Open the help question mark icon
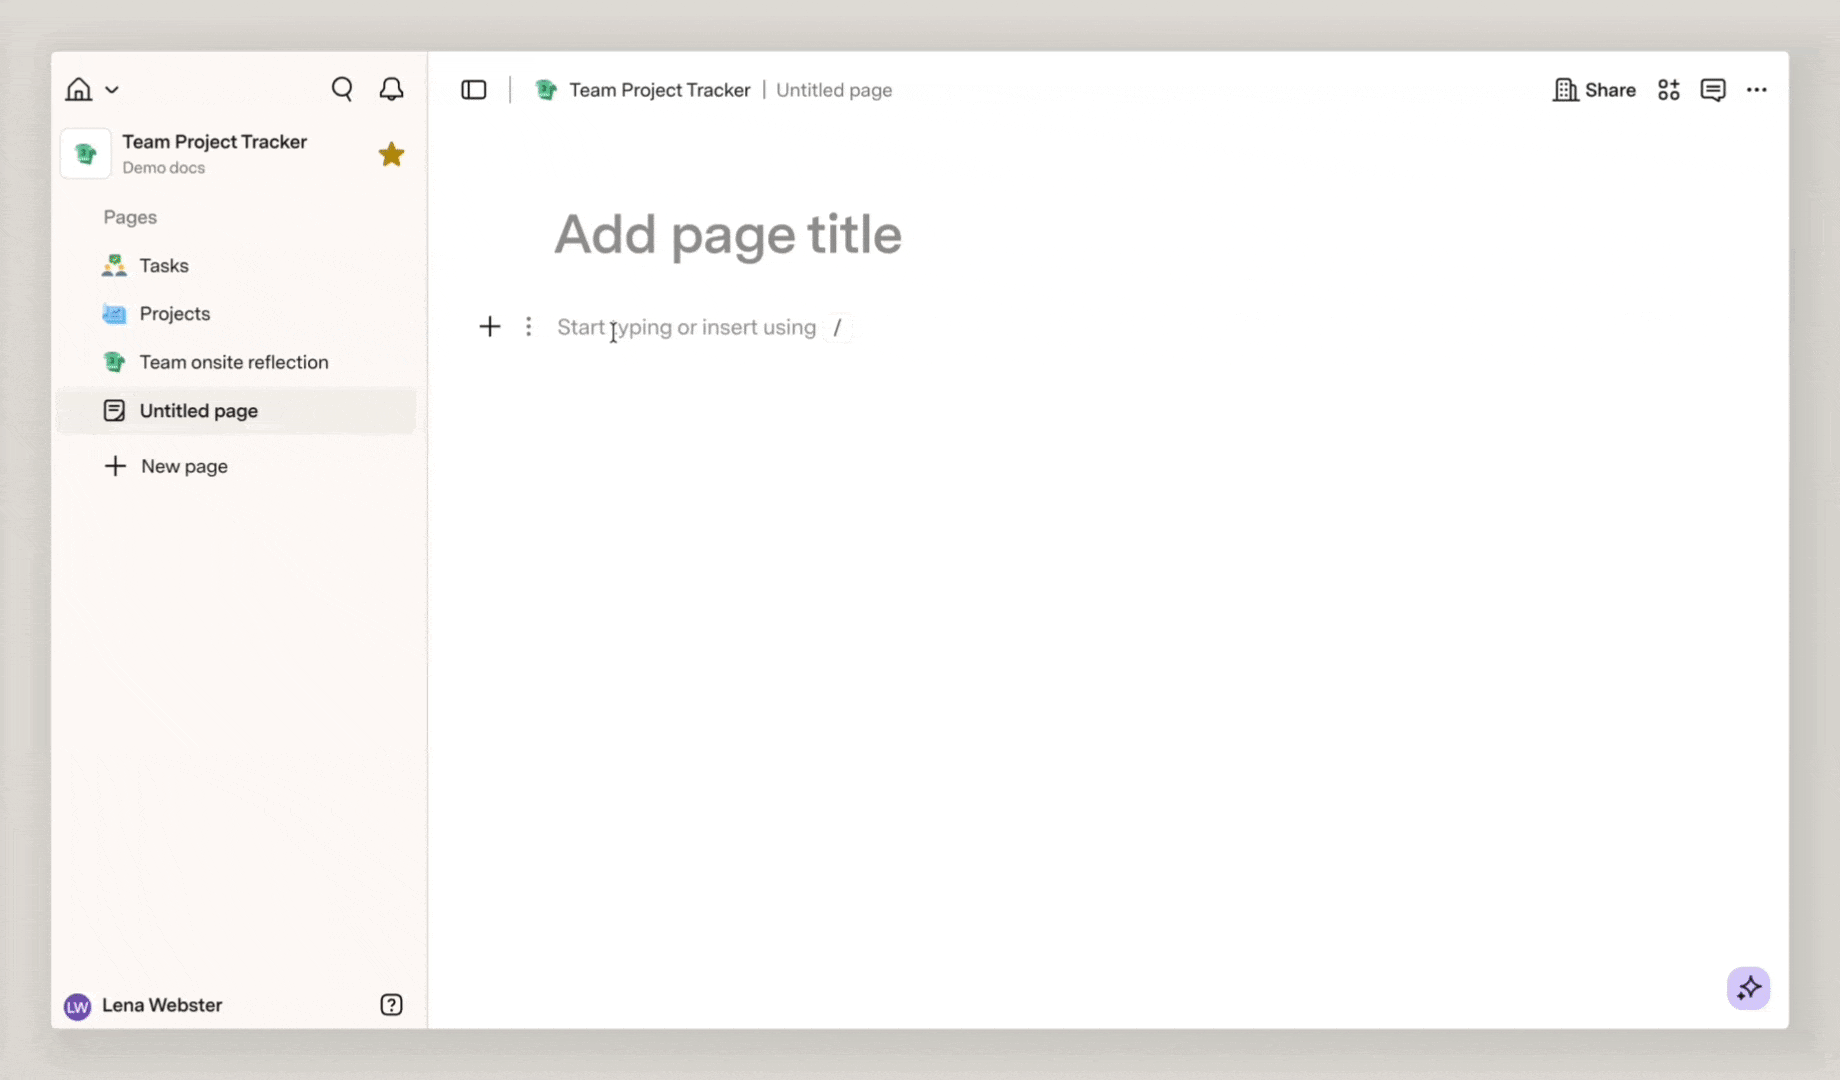The height and width of the screenshot is (1080, 1840). pos(391,1005)
